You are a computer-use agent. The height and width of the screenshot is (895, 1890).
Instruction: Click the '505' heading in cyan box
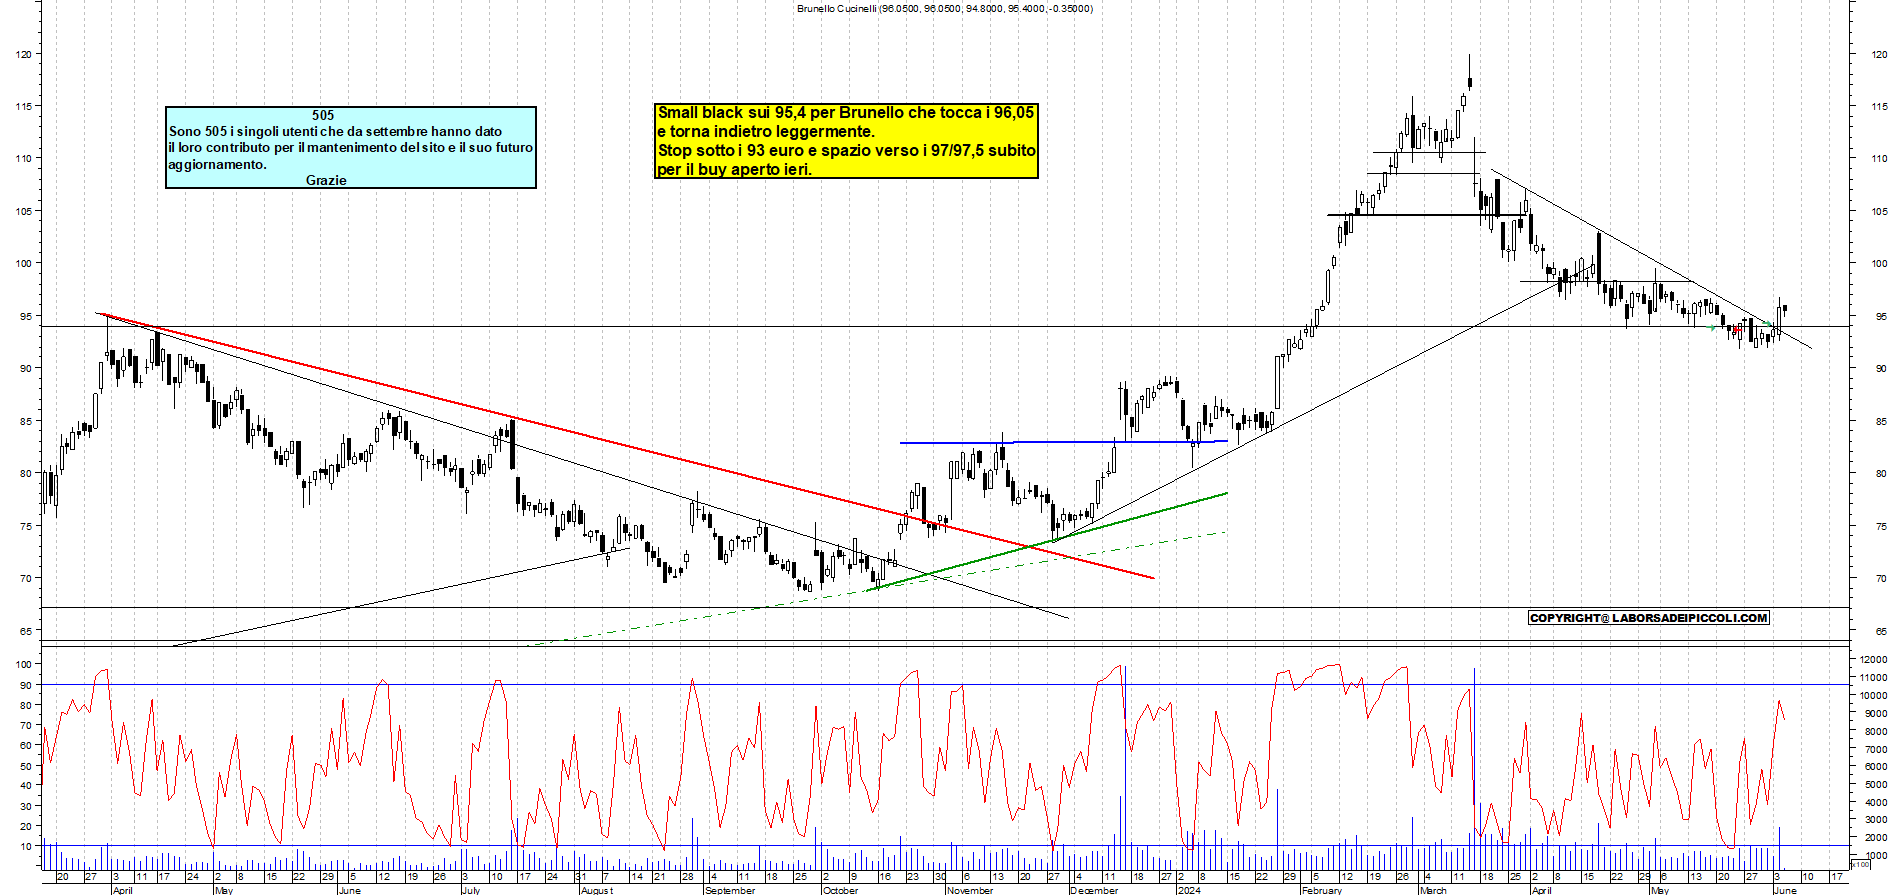tap(323, 115)
